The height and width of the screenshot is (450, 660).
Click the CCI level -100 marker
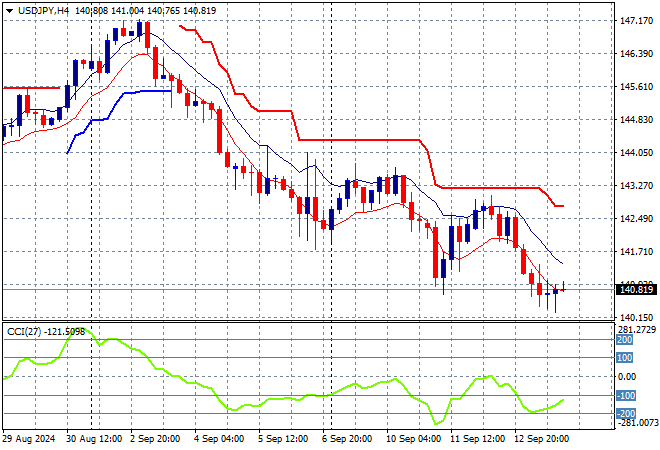coord(624,396)
